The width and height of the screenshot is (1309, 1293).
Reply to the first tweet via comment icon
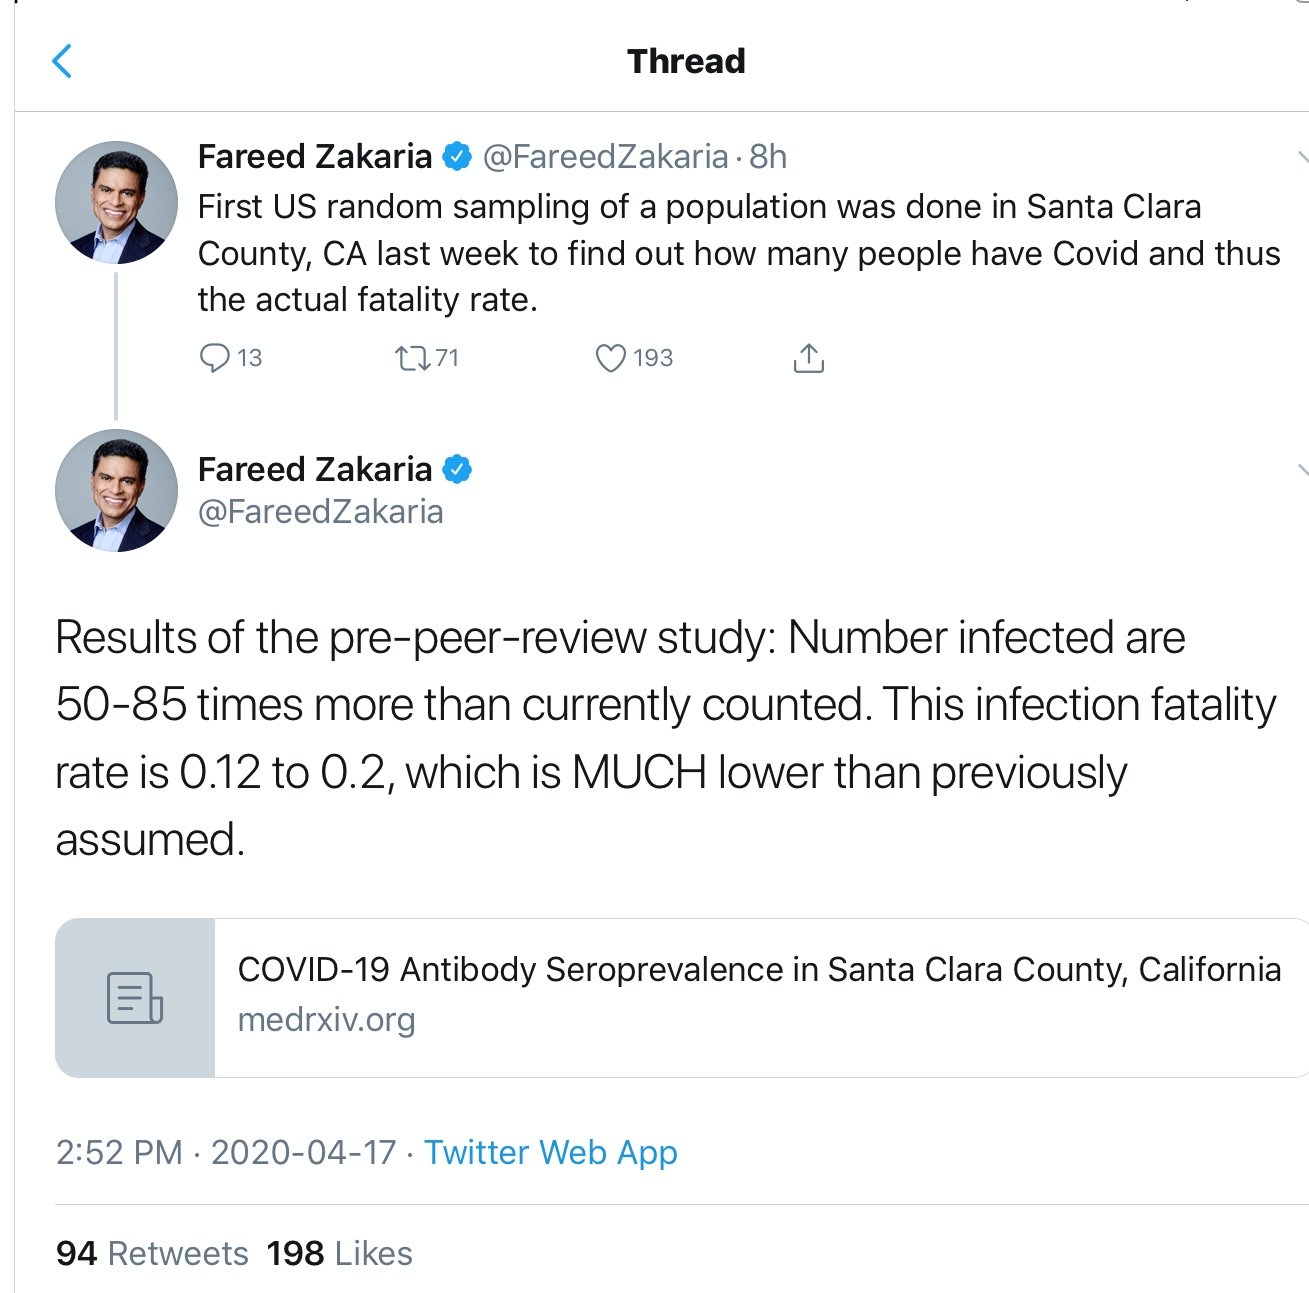[x=214, y=358]
